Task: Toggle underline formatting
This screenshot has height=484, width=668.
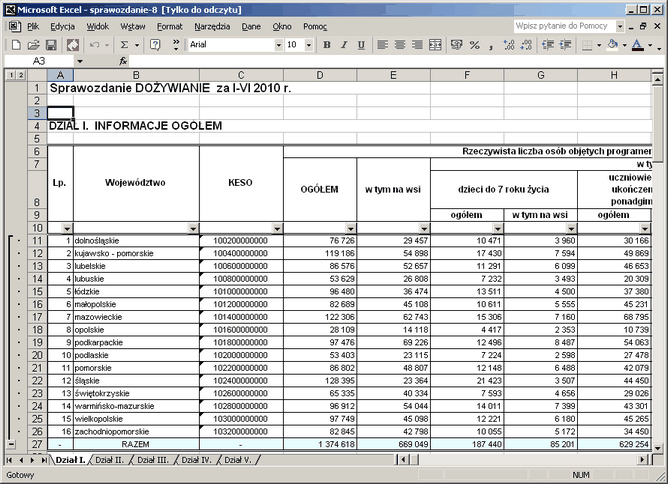Action: click(x=359, y=45)
